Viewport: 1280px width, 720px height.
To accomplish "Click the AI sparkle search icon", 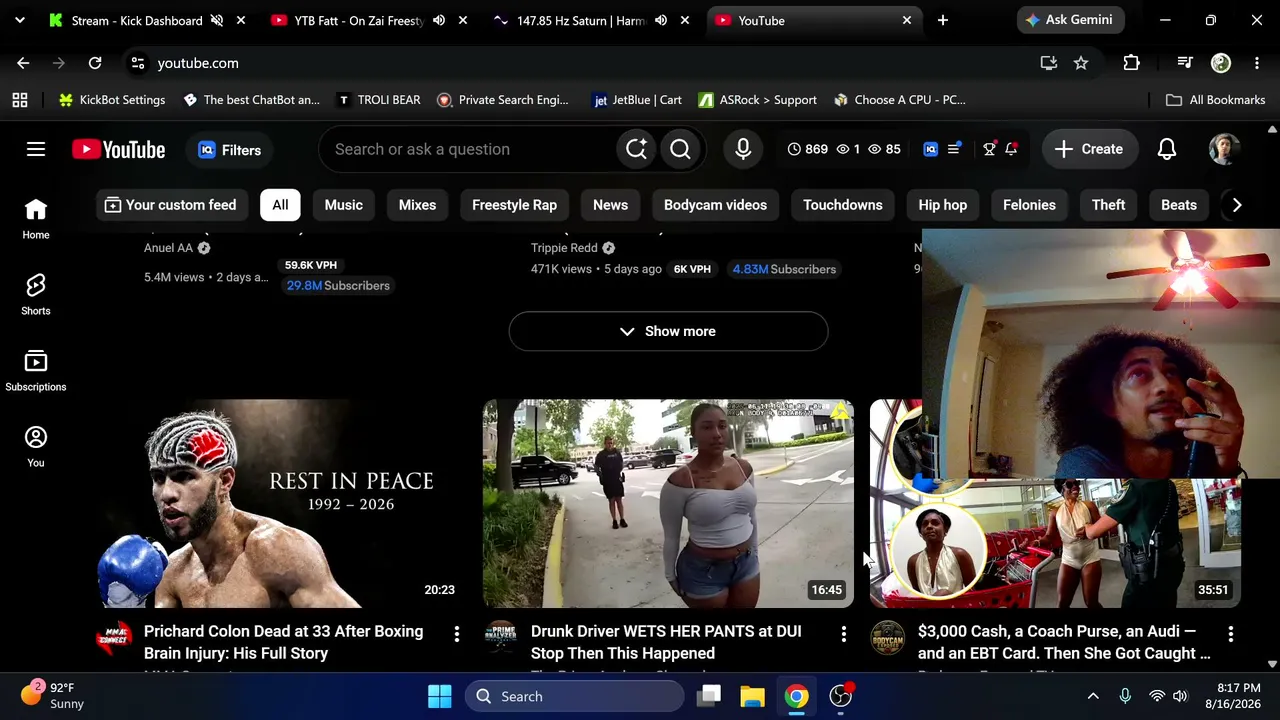I will coord(636,149).
